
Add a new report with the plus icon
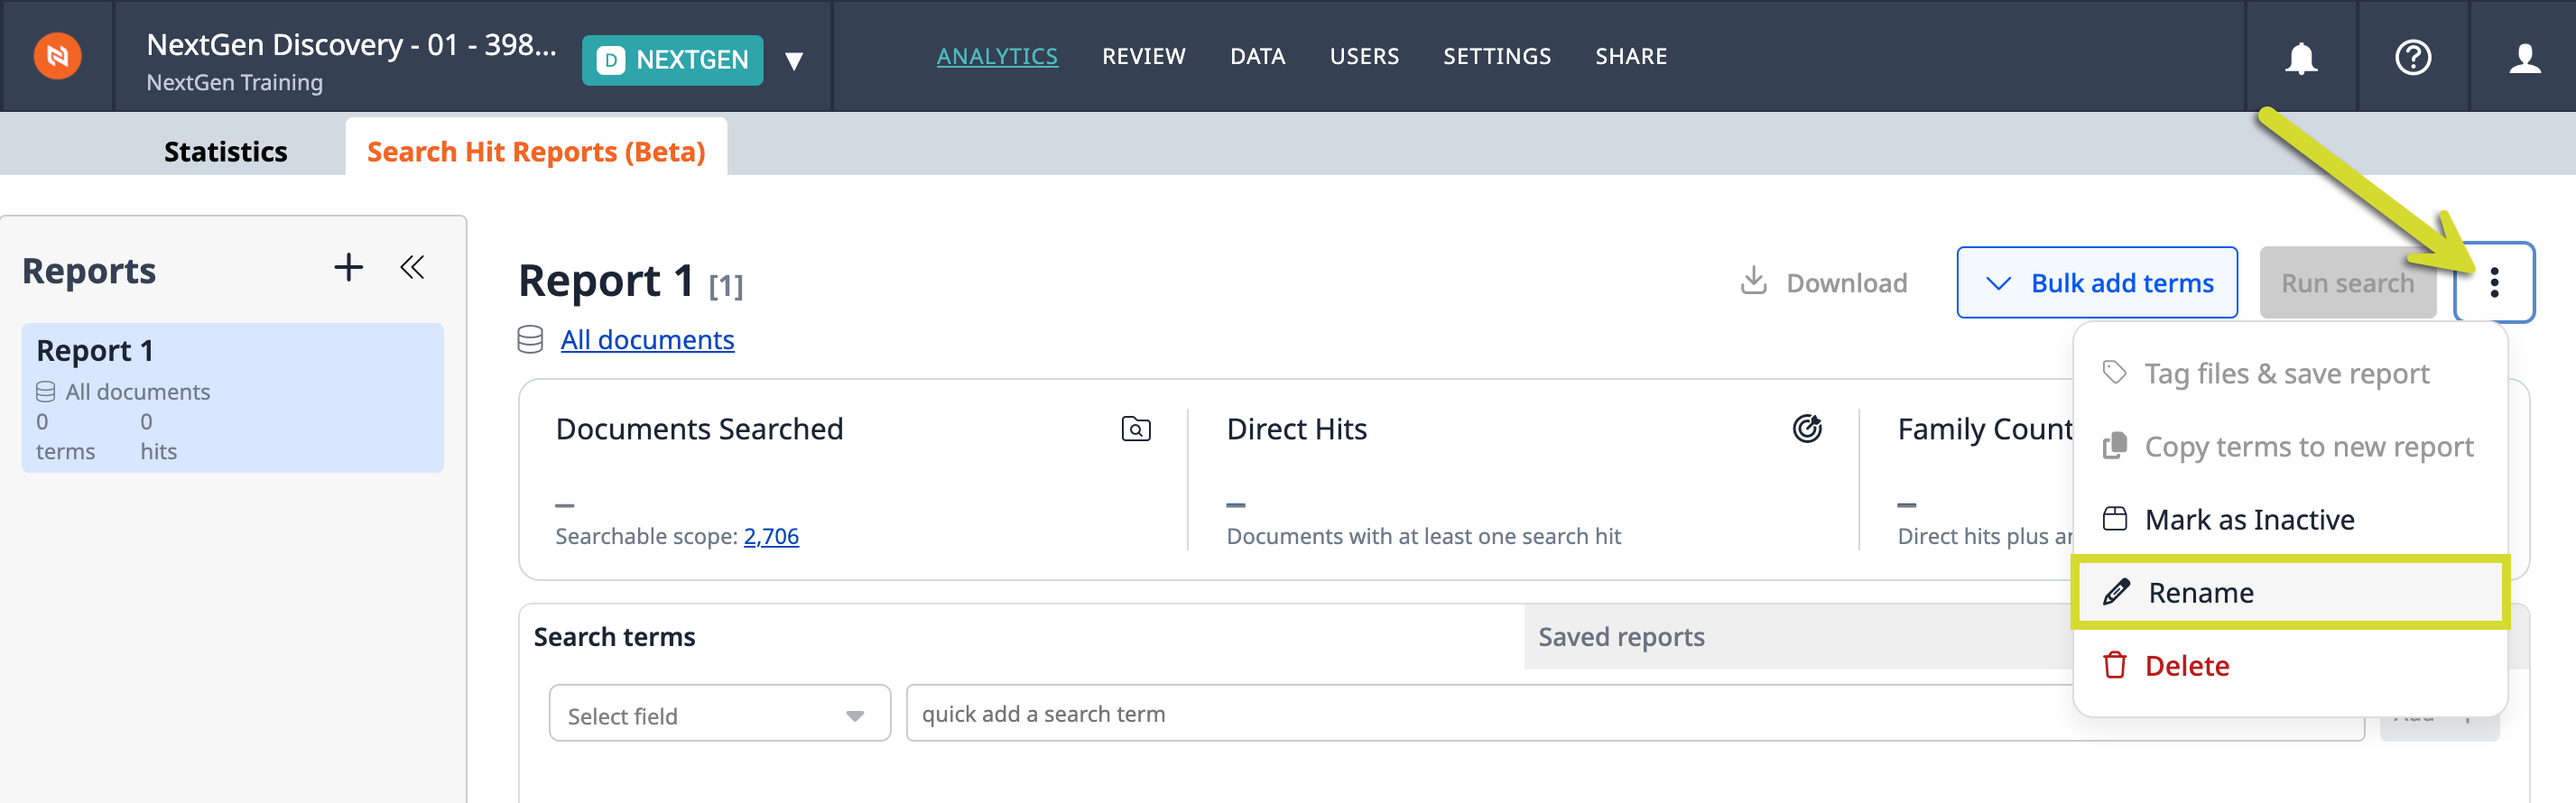[348, 267]
